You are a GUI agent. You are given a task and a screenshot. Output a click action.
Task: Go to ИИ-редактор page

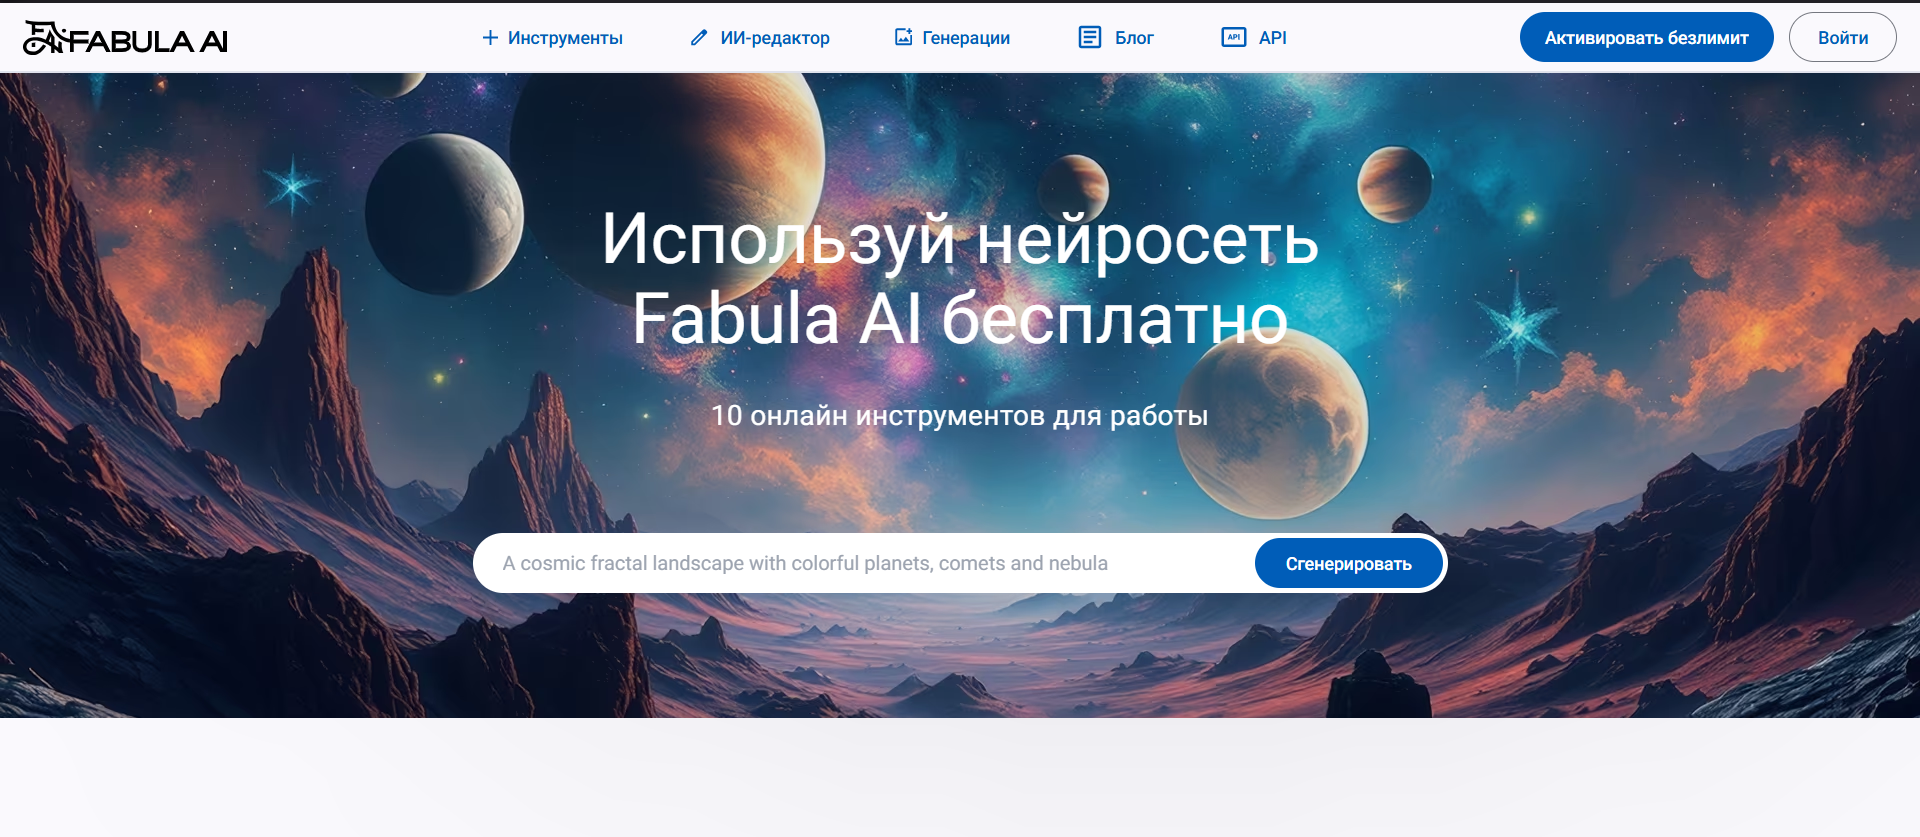pyautogui.click(x=775, y=38)
